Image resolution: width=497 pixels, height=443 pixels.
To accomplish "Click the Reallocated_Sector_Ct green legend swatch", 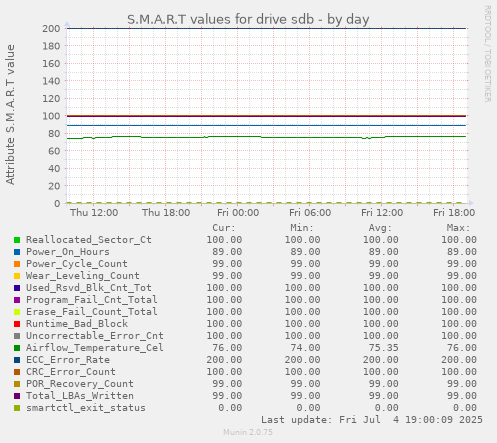I will tap(17, 240).
